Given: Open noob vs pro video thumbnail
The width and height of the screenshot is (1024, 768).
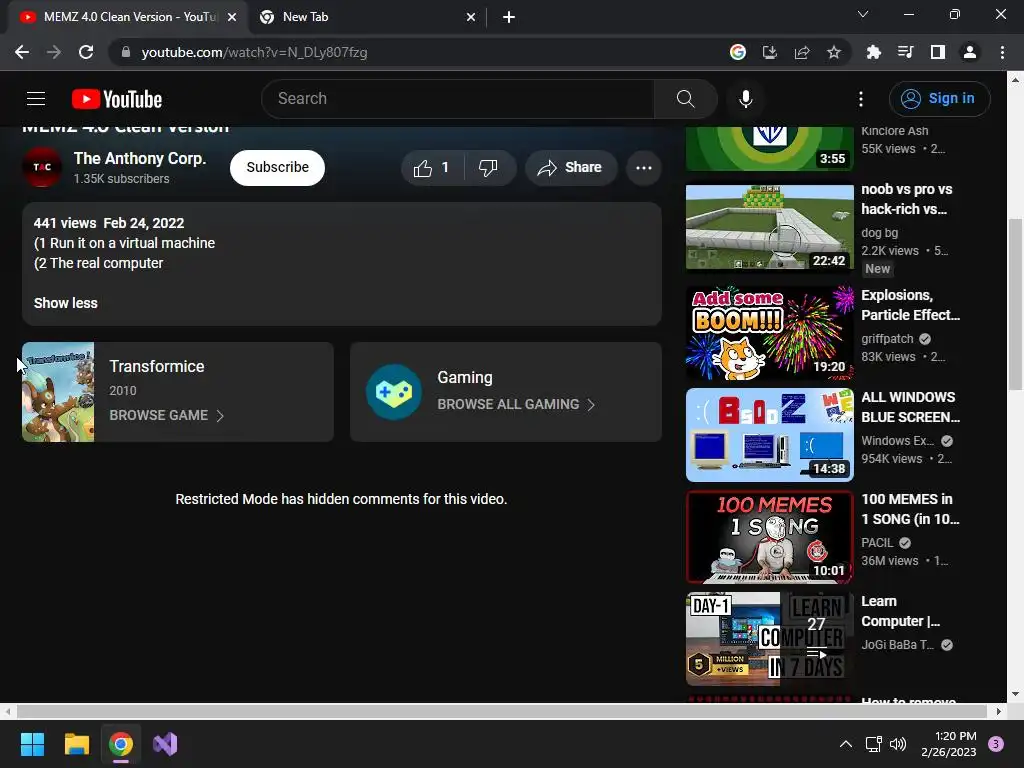Looking at the screenshot, I should (x=770, y=227).
